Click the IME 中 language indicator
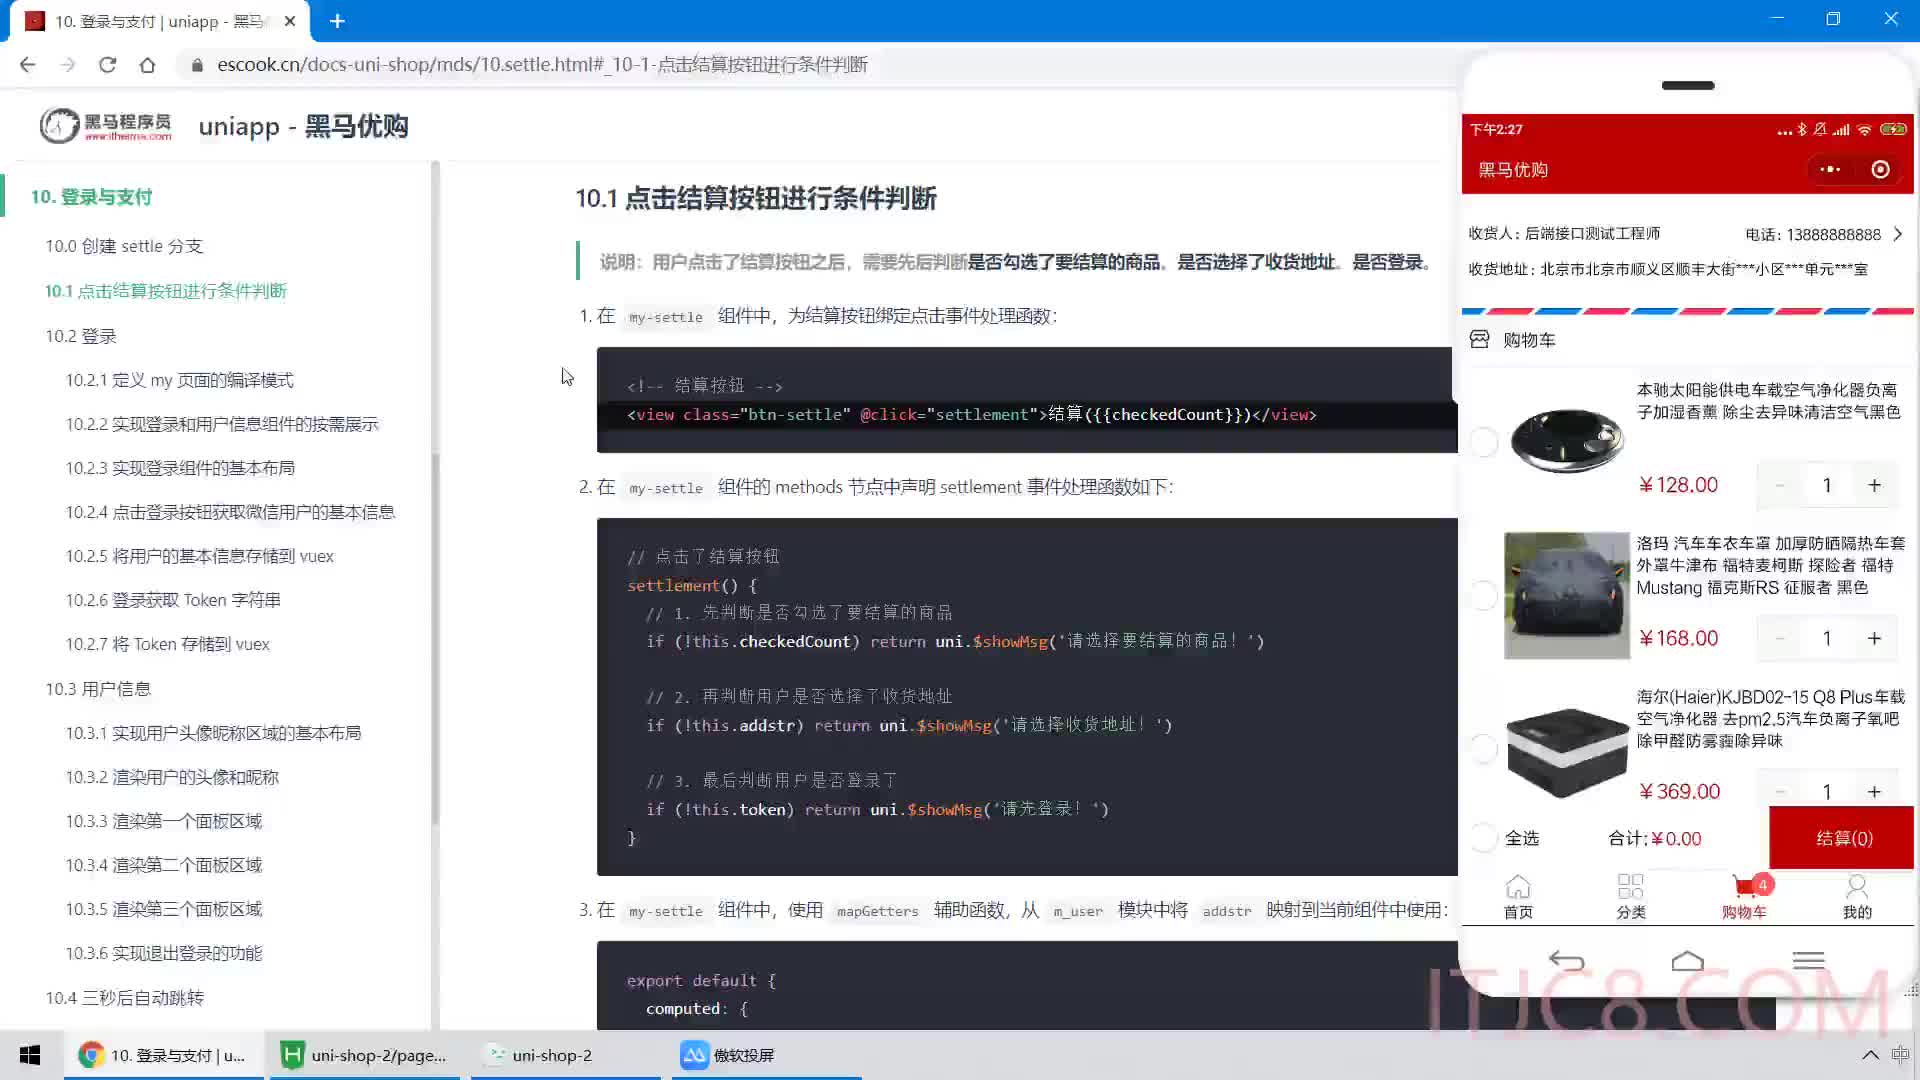 1900,1055
